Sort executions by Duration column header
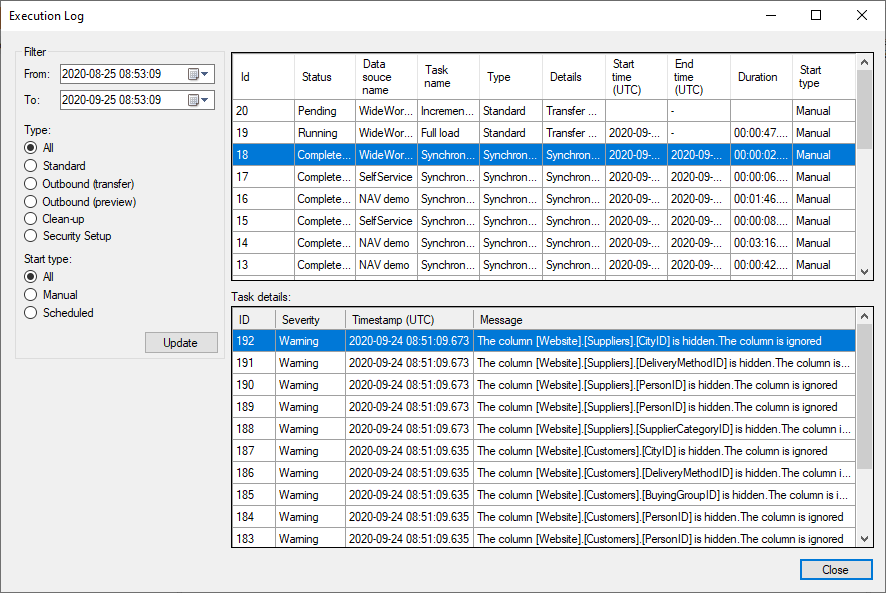This screenshot has height=593, width=886. [757, 77]
